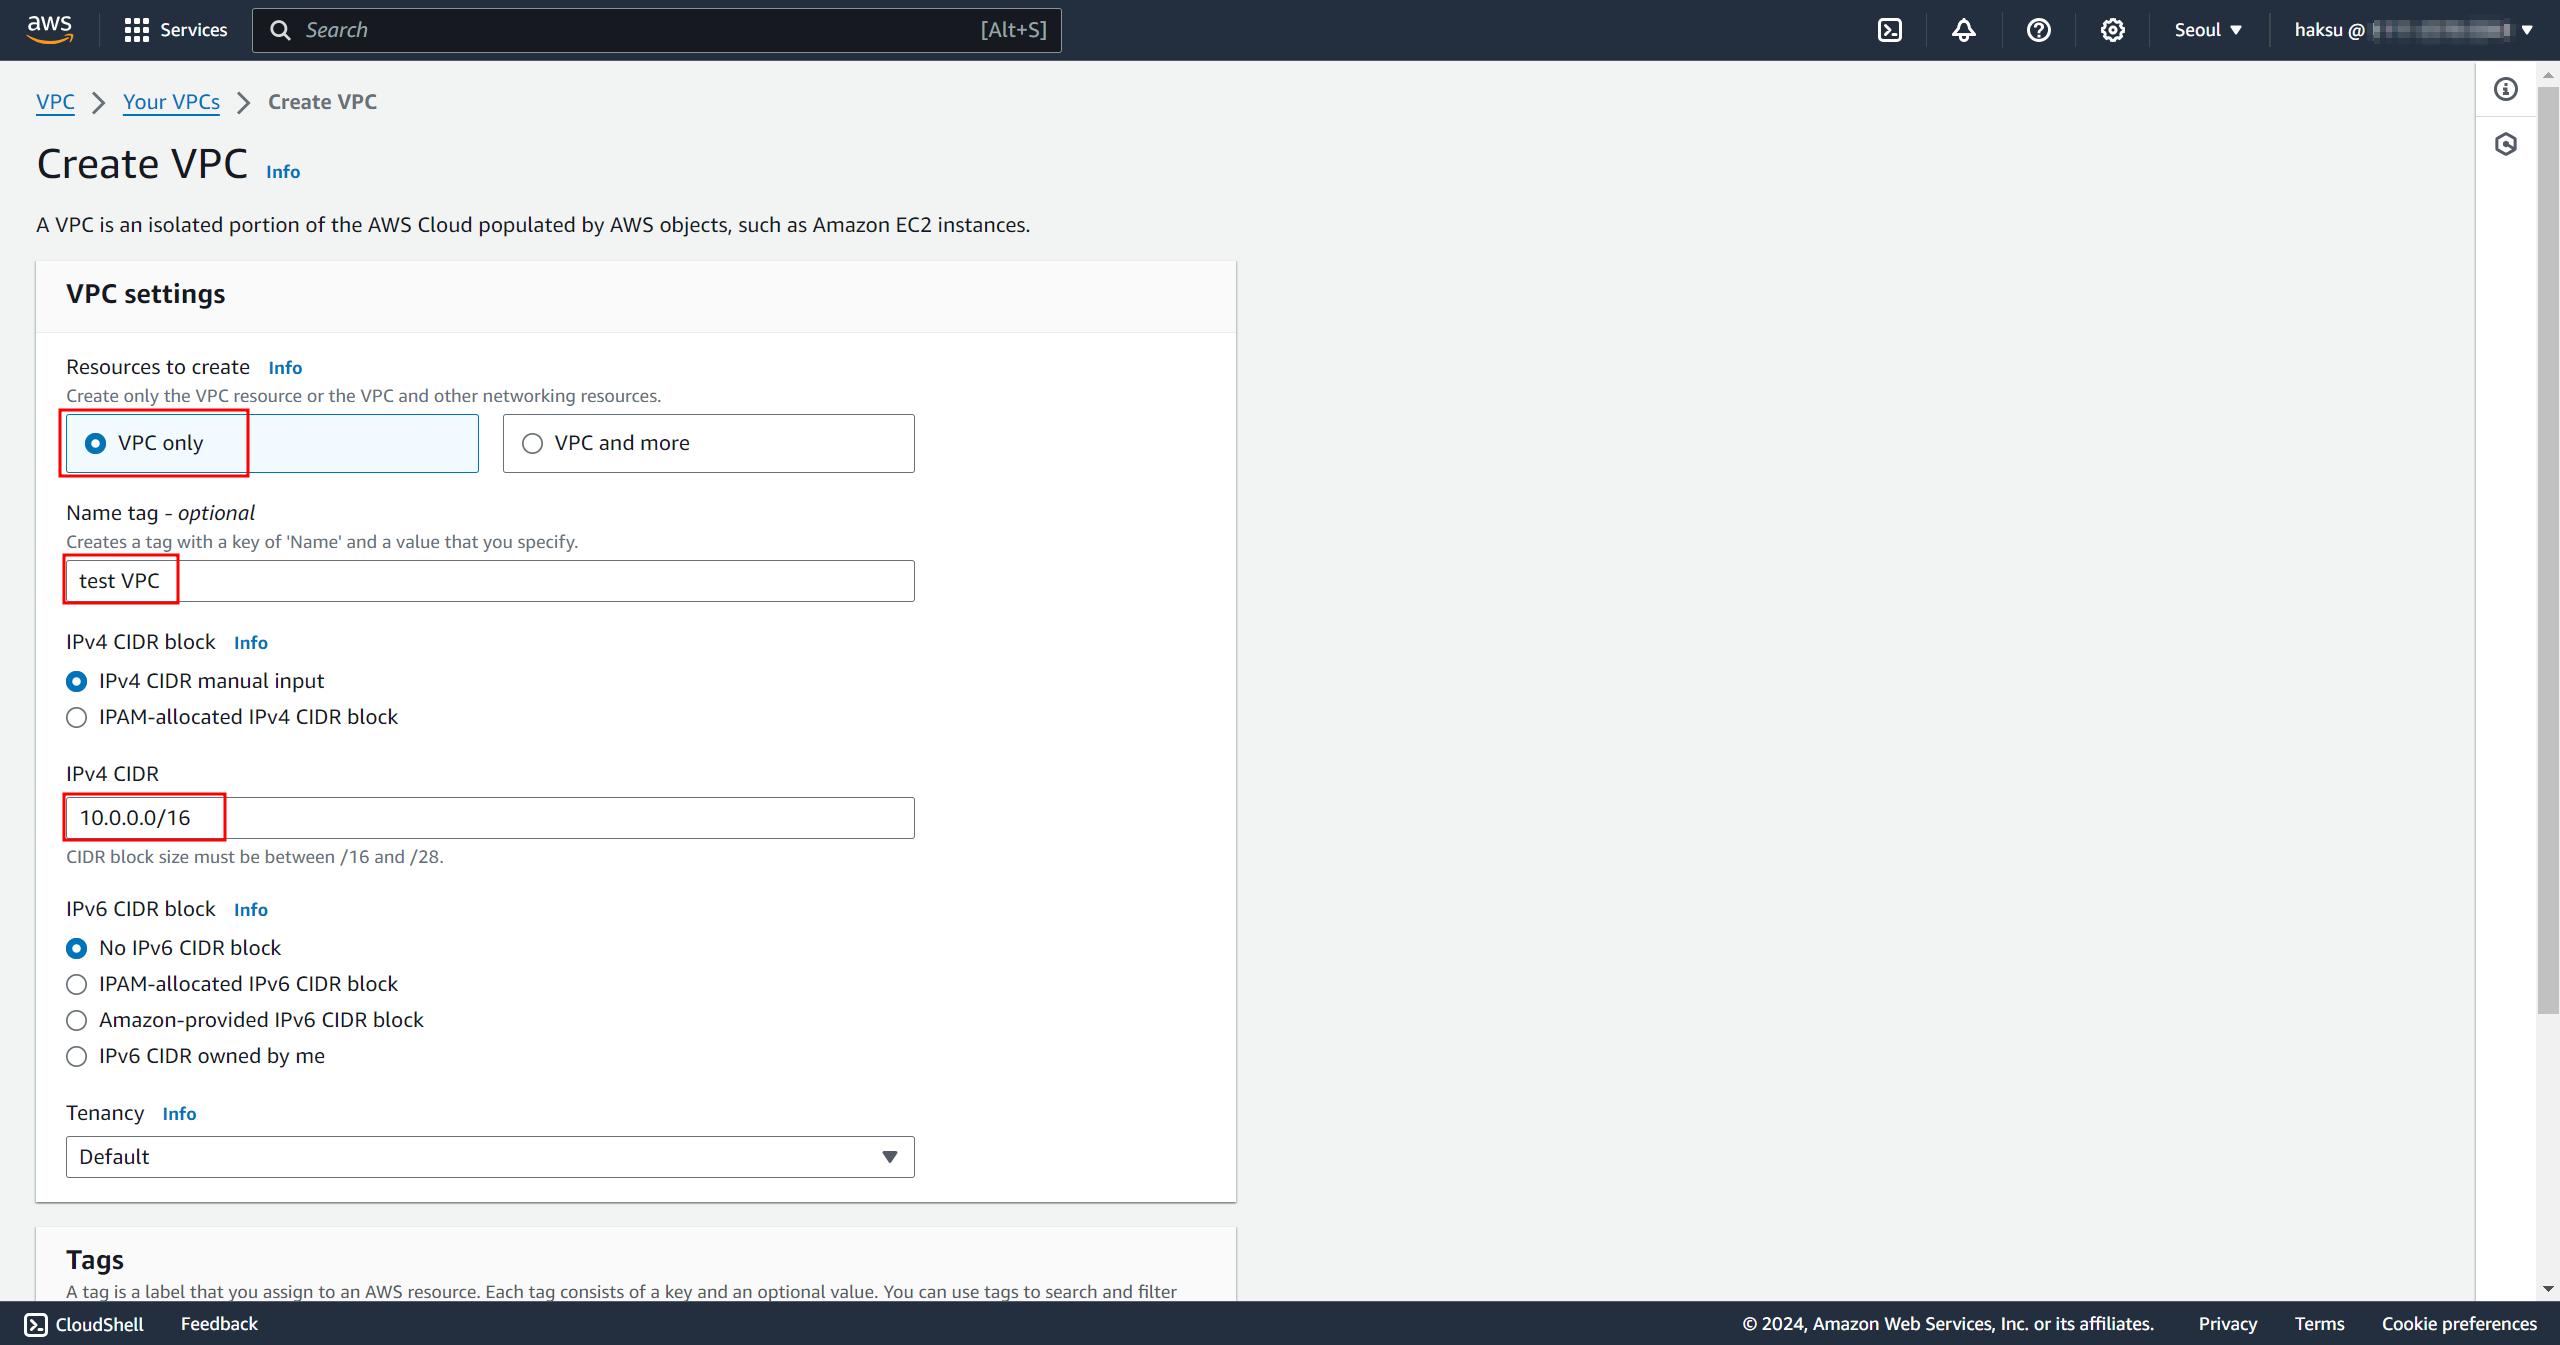Choose Amazon-provided IPv6 CIDR block

(x=77, y=1021)
